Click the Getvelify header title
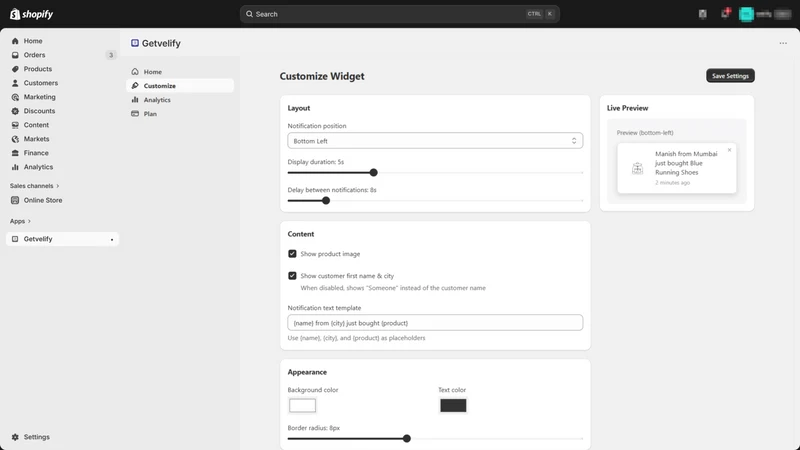The height and width of the screenshot is (450, 800). [161, 43]
